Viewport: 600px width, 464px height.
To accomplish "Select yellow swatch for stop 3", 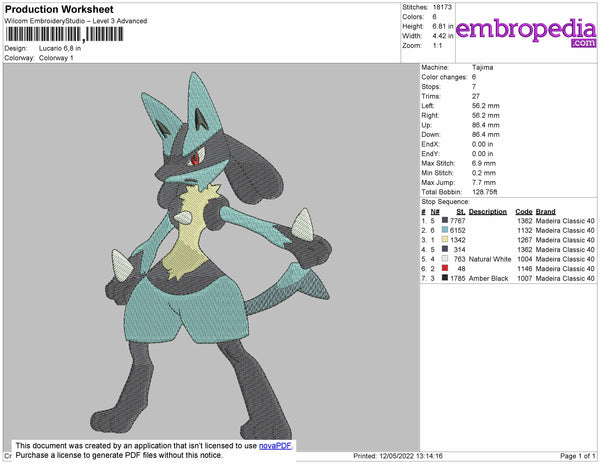I will click(x=445, y=239).
